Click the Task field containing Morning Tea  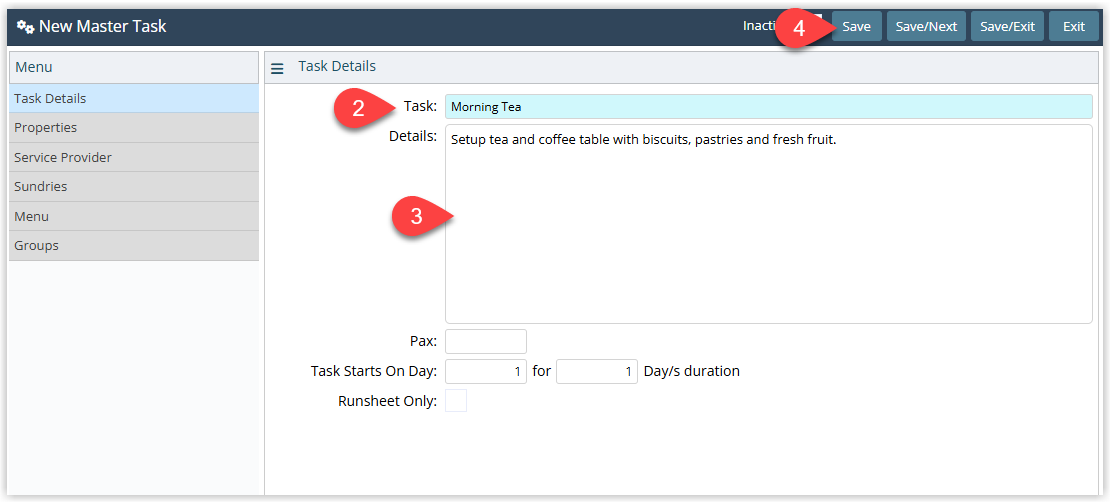(x=769, y=107)
